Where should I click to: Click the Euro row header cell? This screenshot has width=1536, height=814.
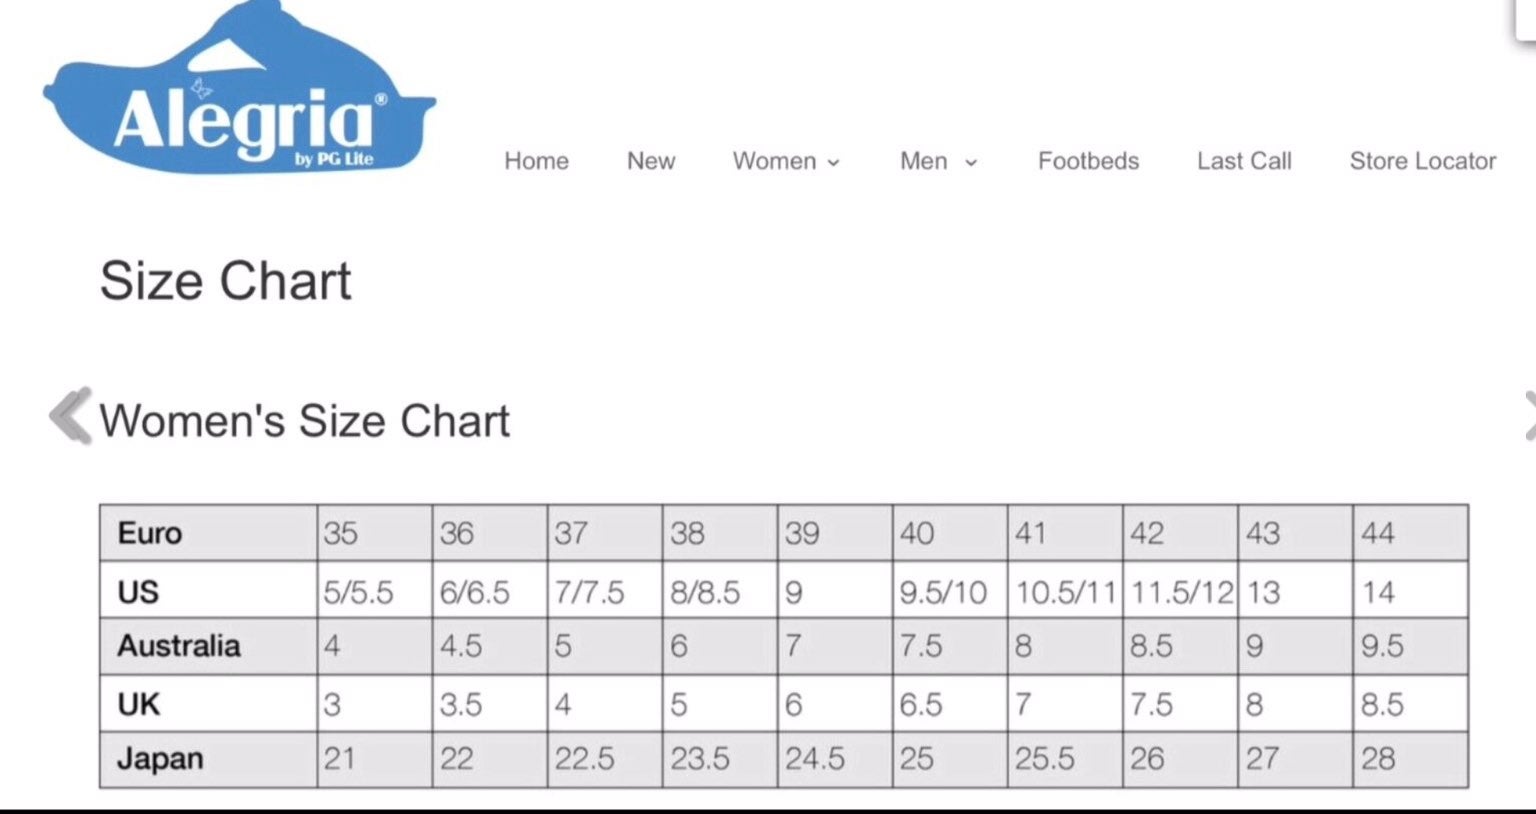[x=208, y=533]
